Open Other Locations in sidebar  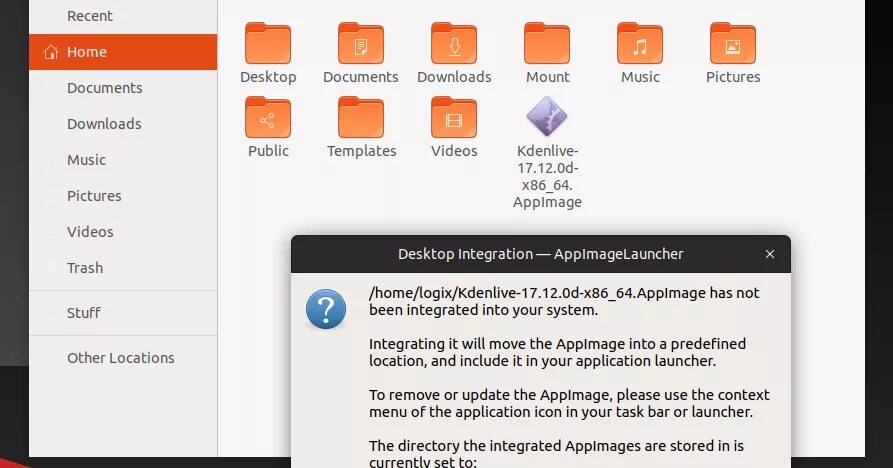point(123,358)
